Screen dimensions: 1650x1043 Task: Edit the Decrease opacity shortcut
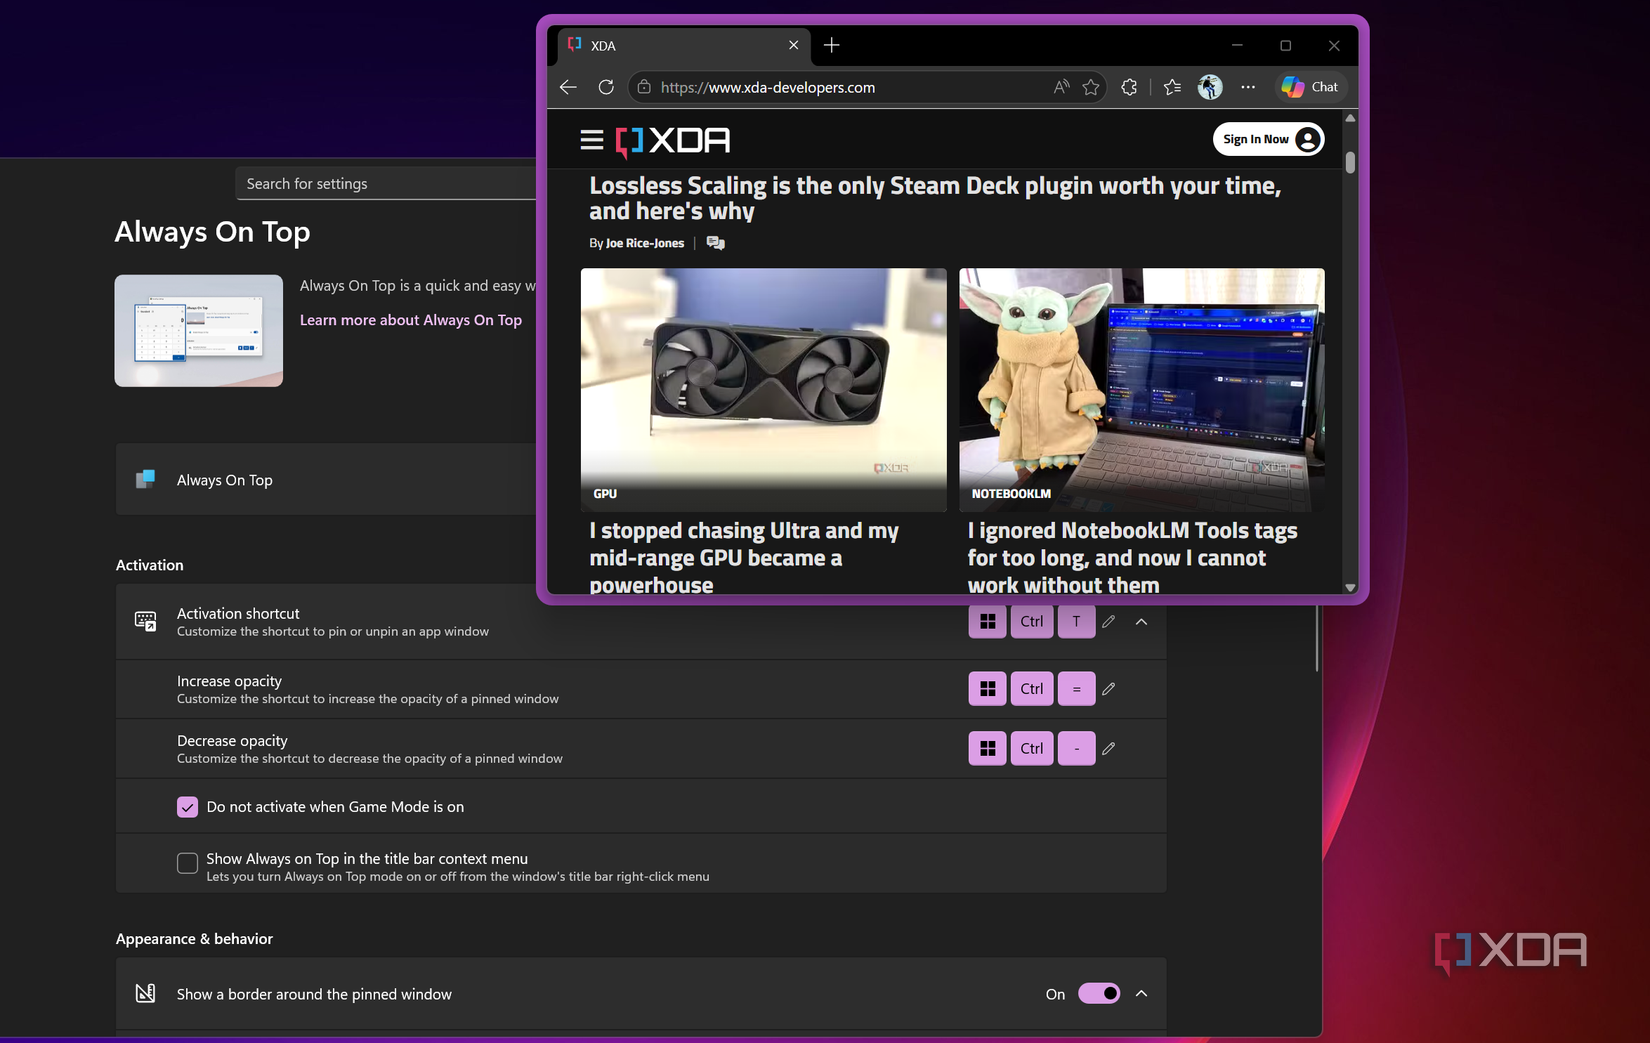point(1108,748)
